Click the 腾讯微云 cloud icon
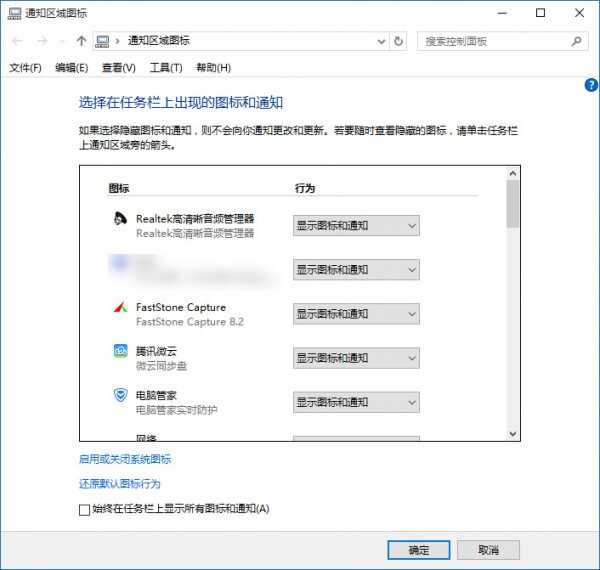The image size is (600, 570). tap(119, 352)
